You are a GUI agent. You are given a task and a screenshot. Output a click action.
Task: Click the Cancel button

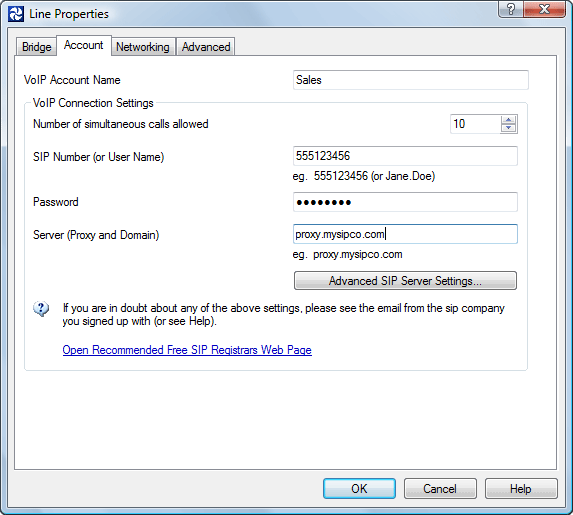pos(440,489)
